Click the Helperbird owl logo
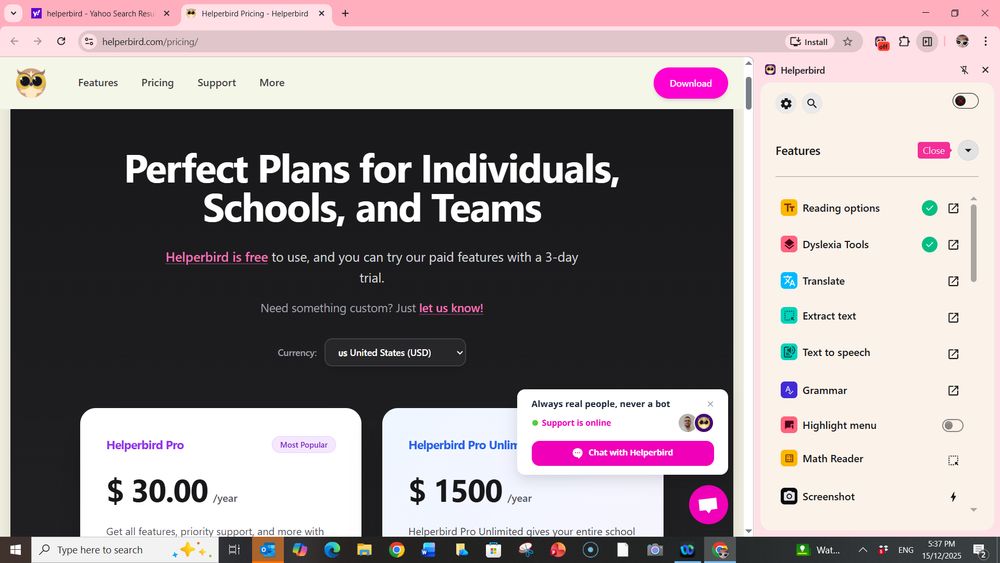This screenshot has height=563, width=1000. tap(31, 83)
